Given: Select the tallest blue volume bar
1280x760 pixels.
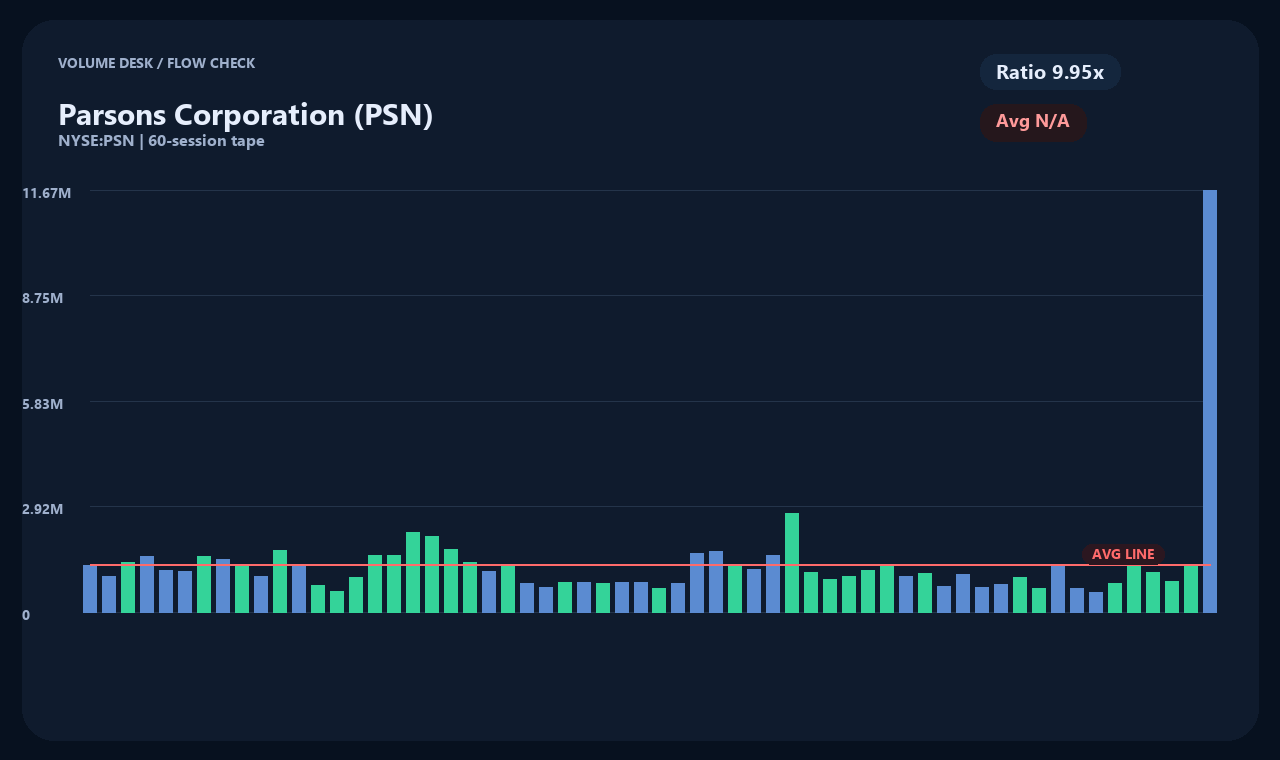Looking at the screenshot, I should [x=1210, y=401].
